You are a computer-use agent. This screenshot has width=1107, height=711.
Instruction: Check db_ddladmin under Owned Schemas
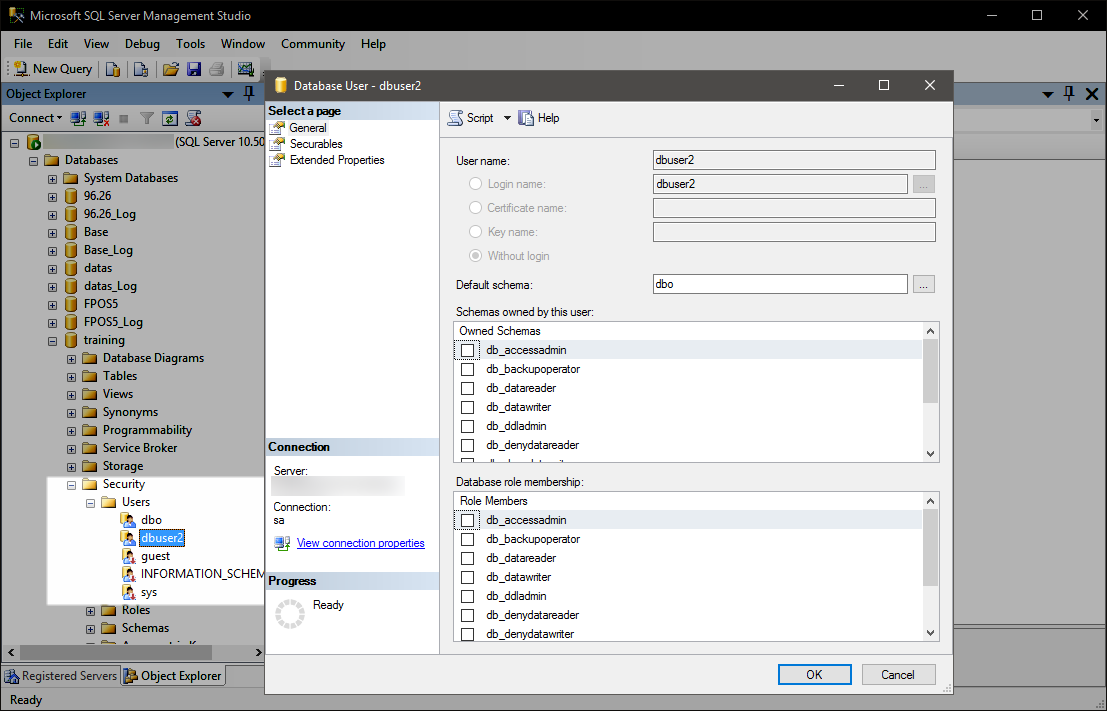pyautogui.click(x=467, y=426)
